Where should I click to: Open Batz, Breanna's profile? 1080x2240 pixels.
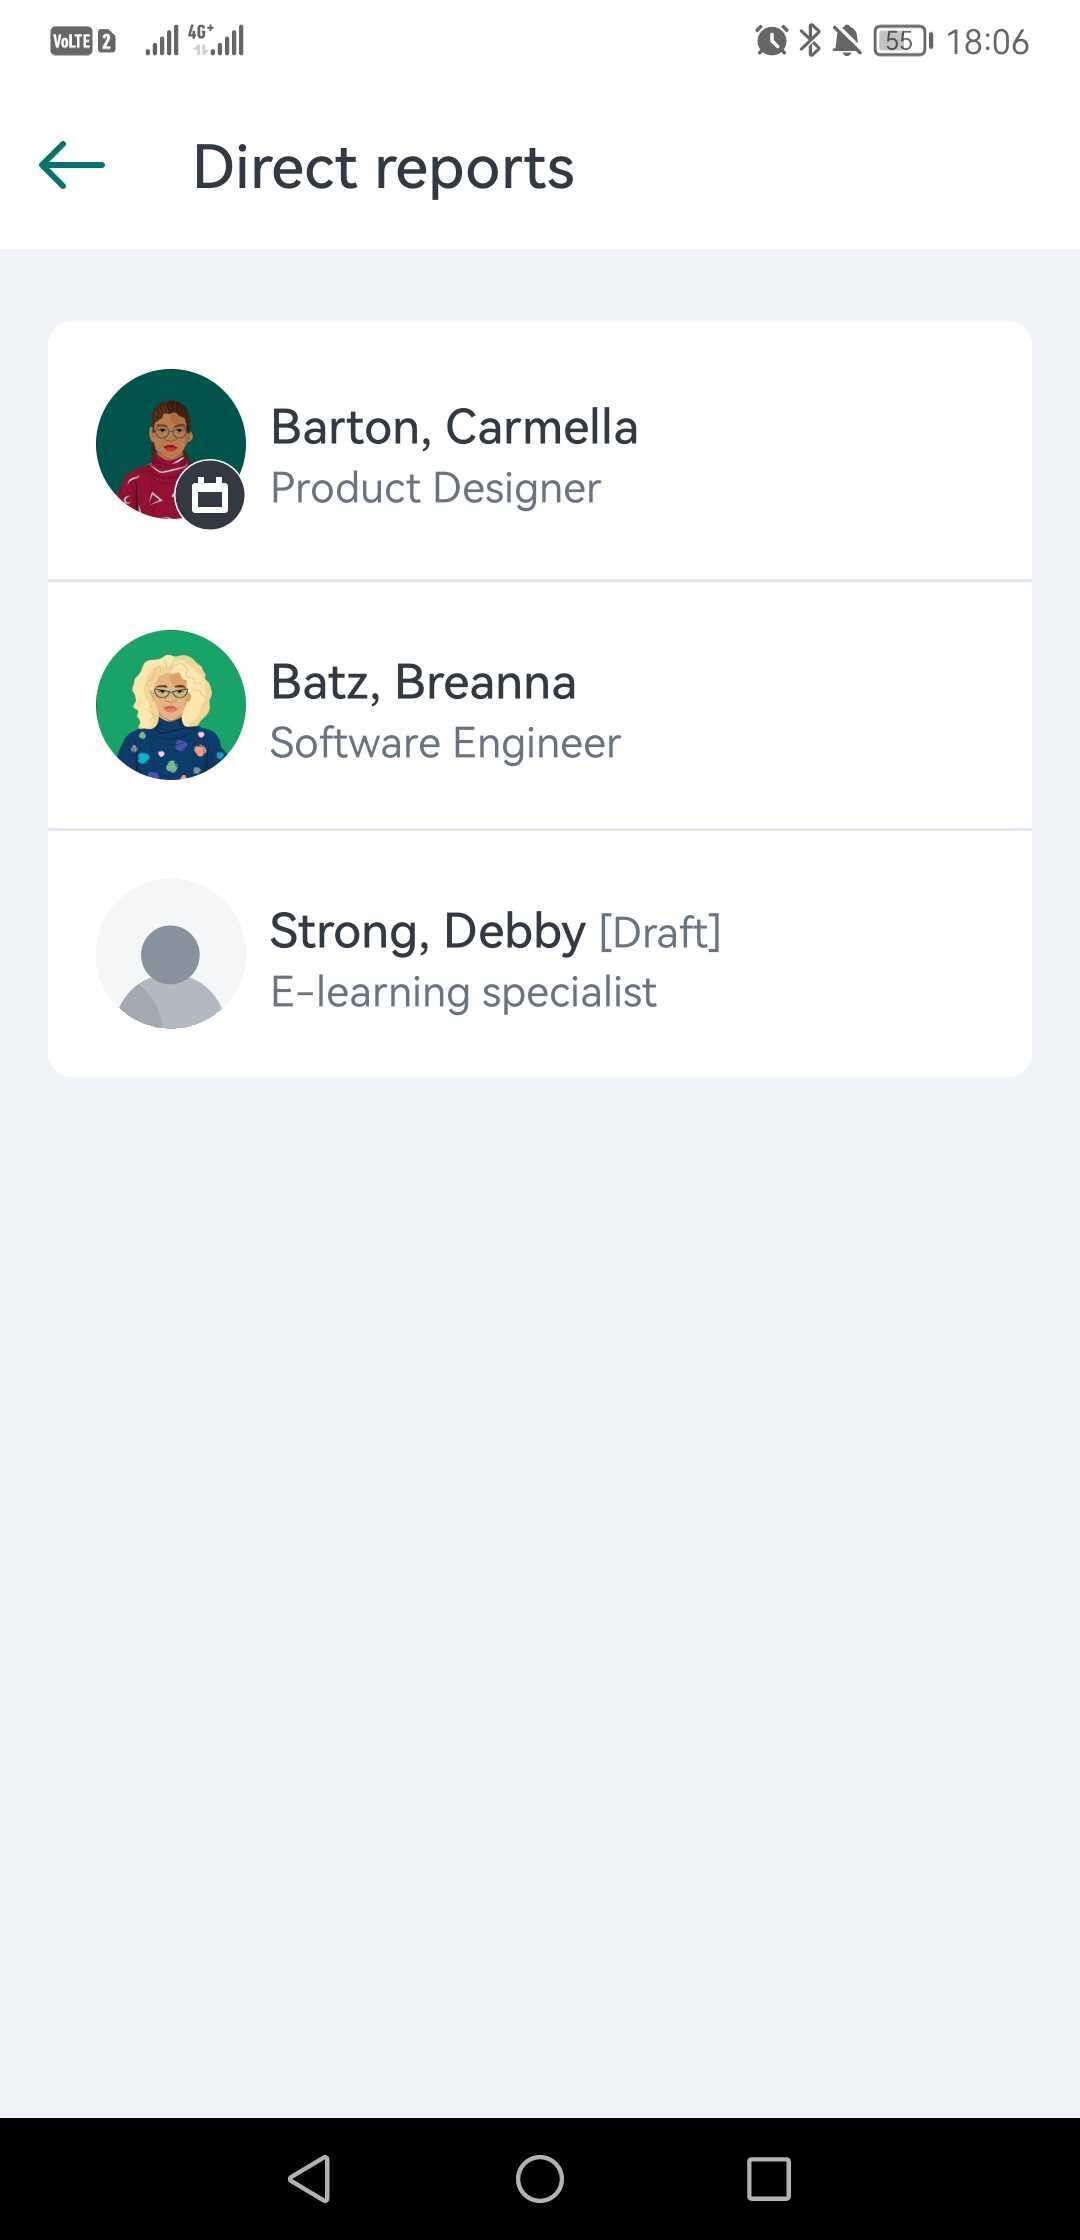423,682
